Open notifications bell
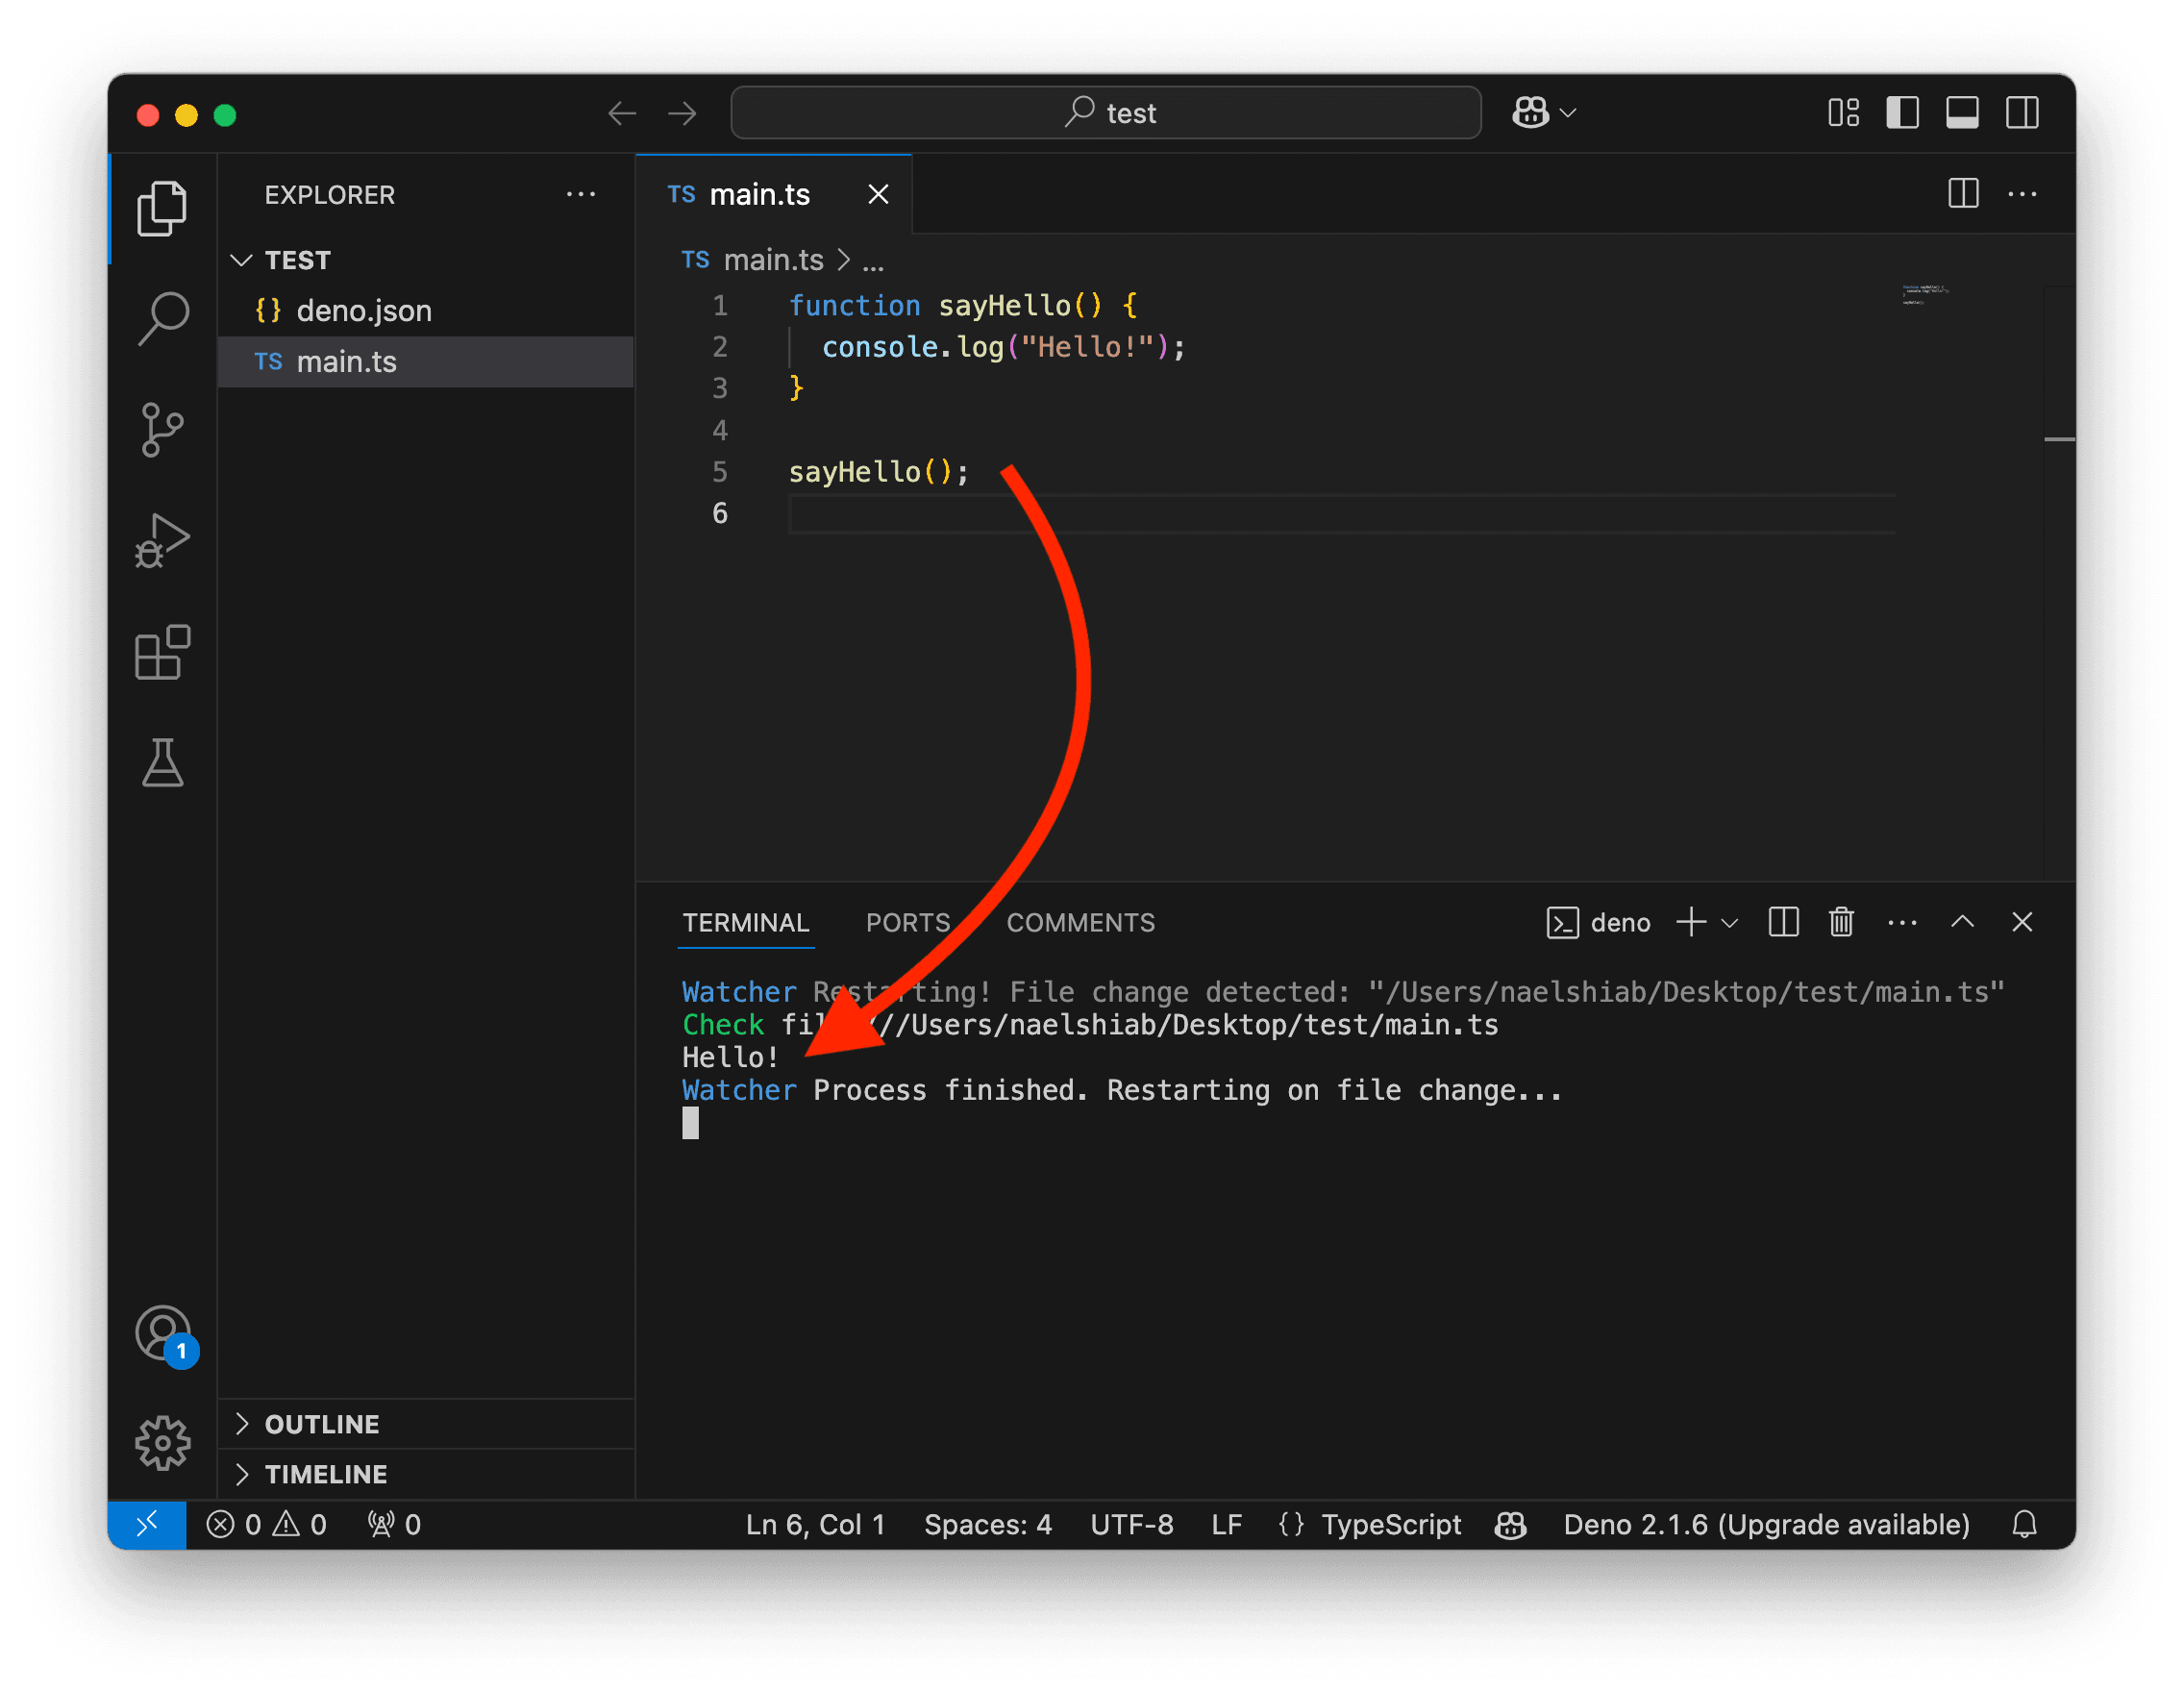2184x1692 pixels. coord(2023,1524)
